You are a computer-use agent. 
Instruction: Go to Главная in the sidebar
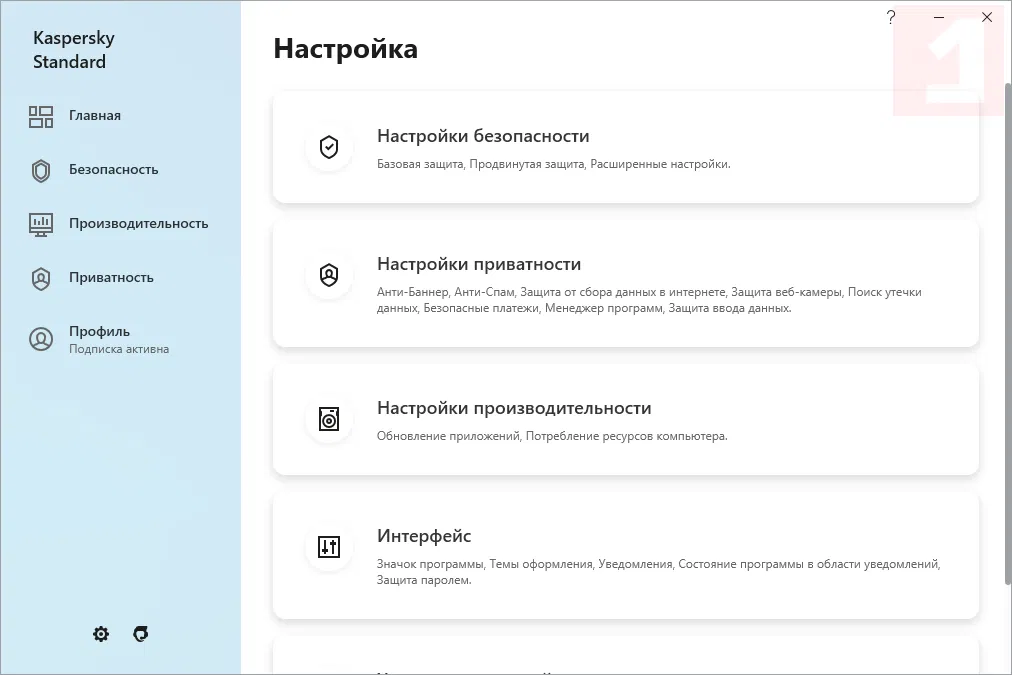95,116
